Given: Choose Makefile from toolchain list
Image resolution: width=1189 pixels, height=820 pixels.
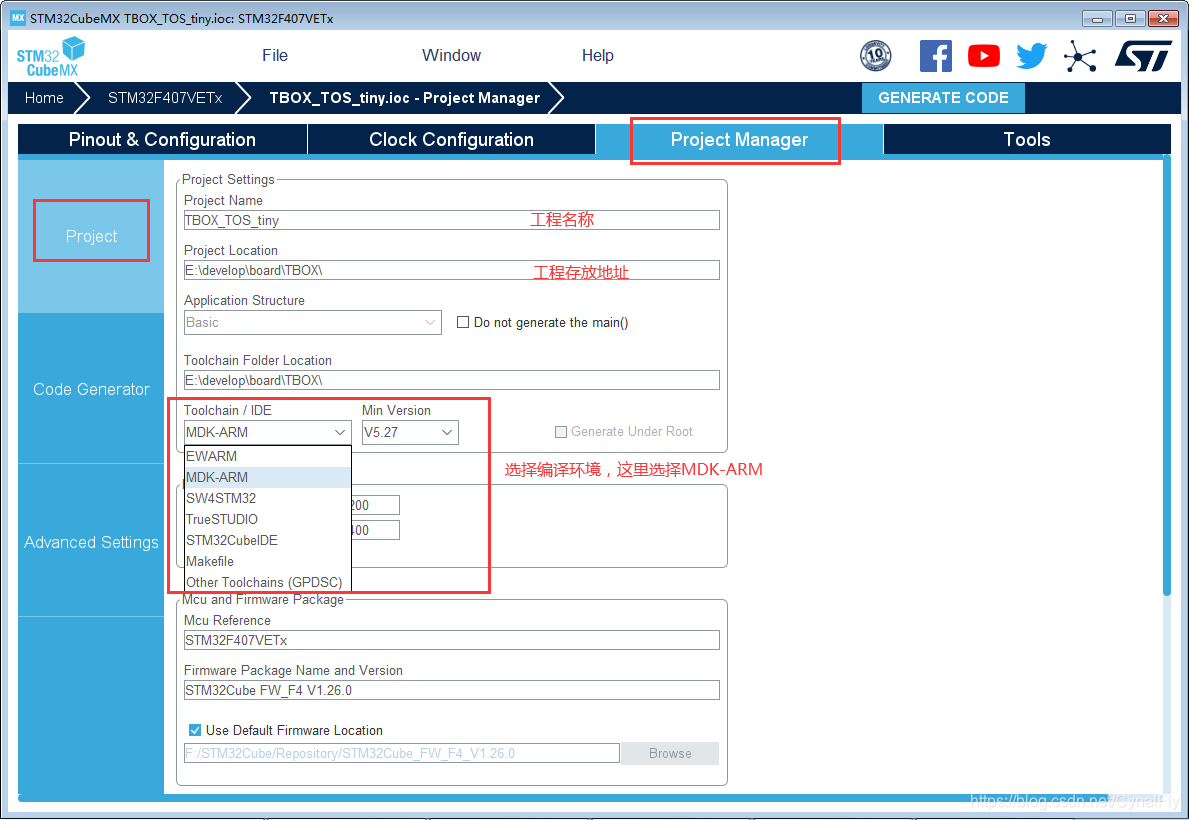Looking at the screenshot, I should click(268, 561).
